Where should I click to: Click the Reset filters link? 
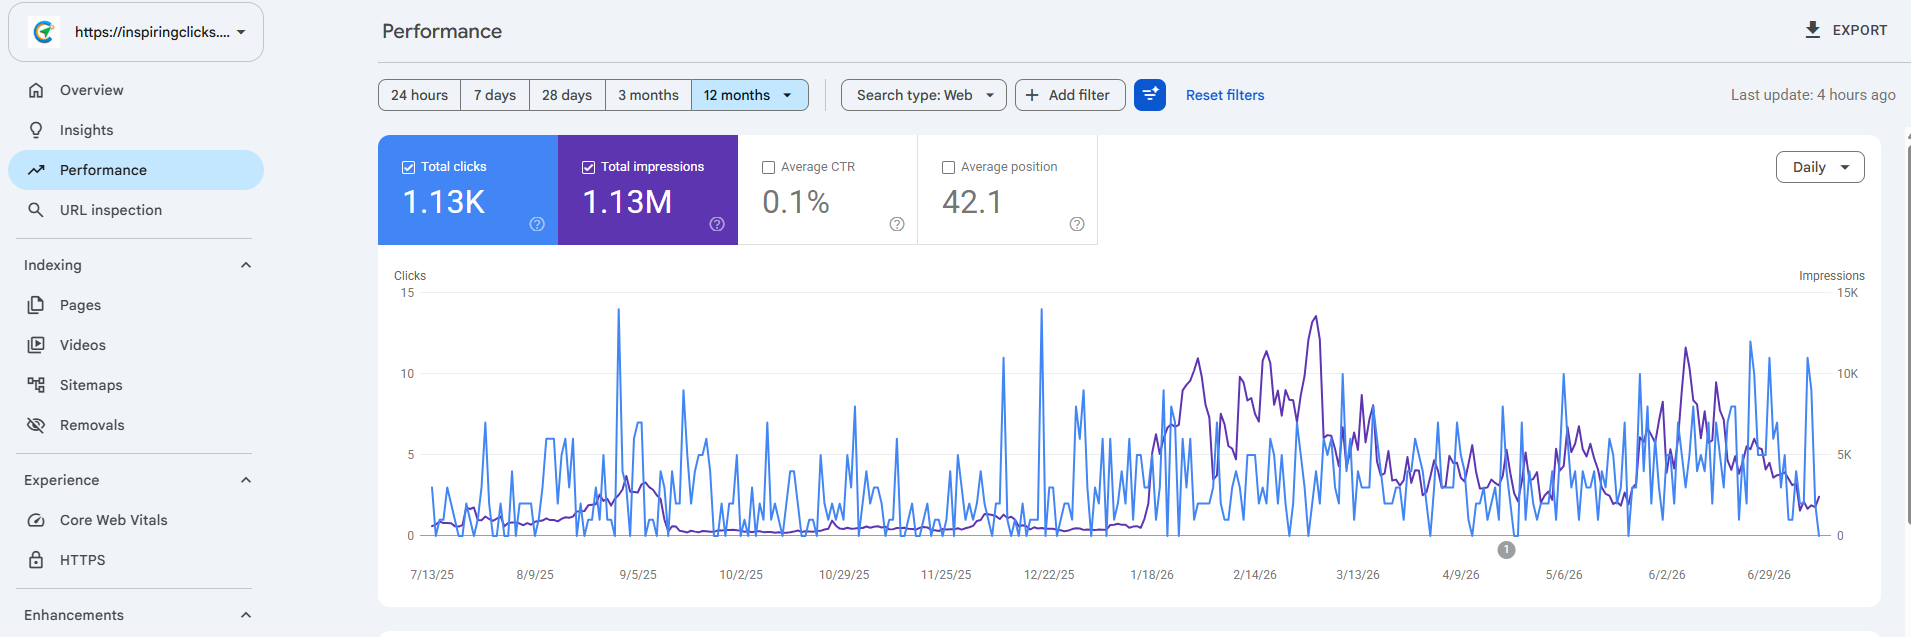tap(1225, 95)
